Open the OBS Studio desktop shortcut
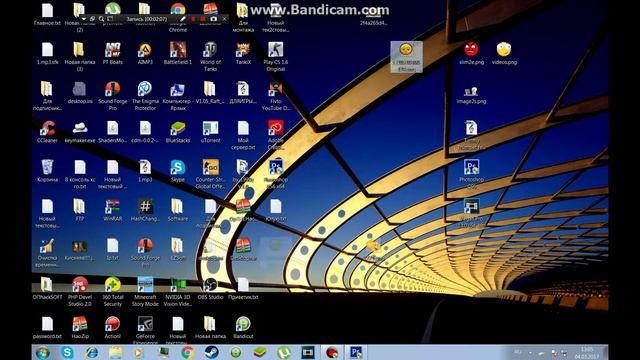640x360 pixels. [x=210, y=288]
